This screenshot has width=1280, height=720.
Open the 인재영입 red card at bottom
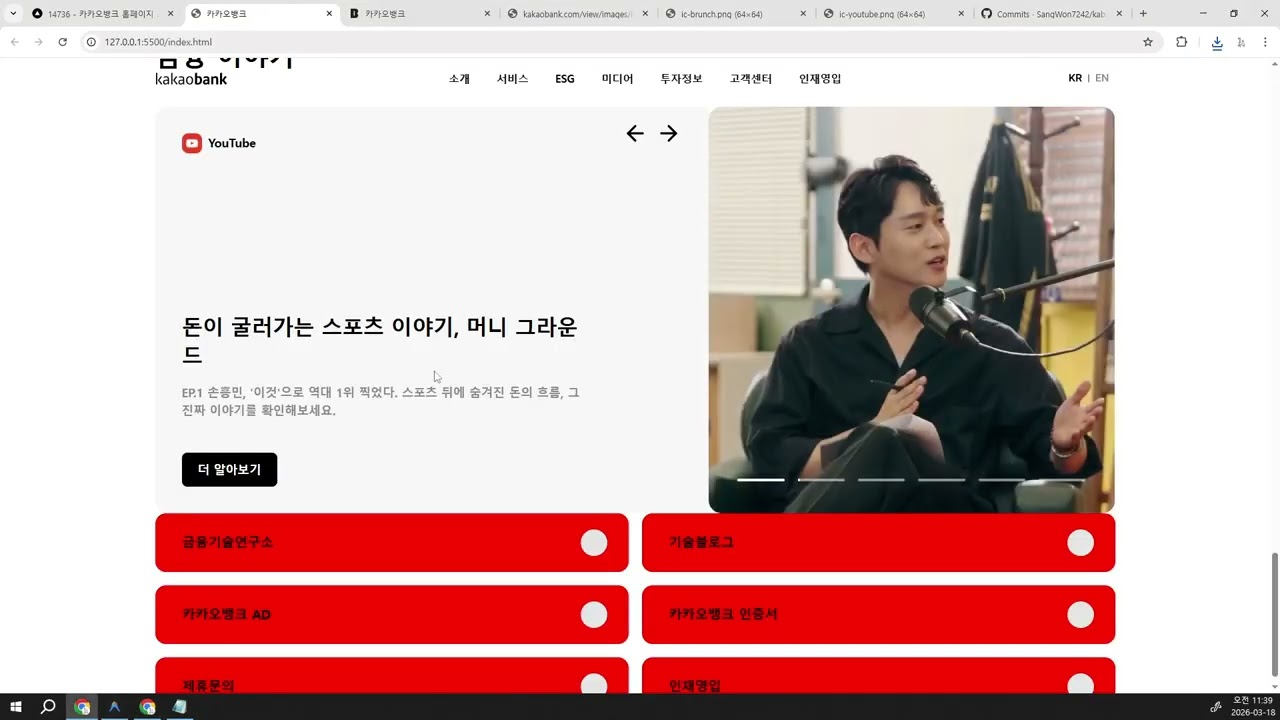878,676
